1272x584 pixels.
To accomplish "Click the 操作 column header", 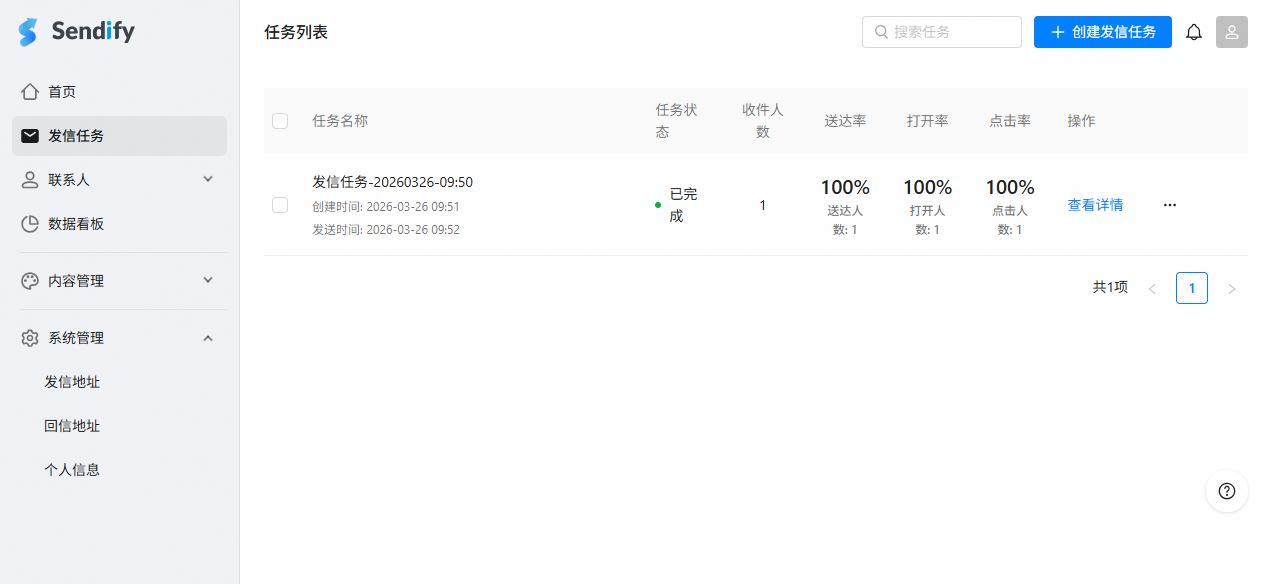I will 1081,121.
